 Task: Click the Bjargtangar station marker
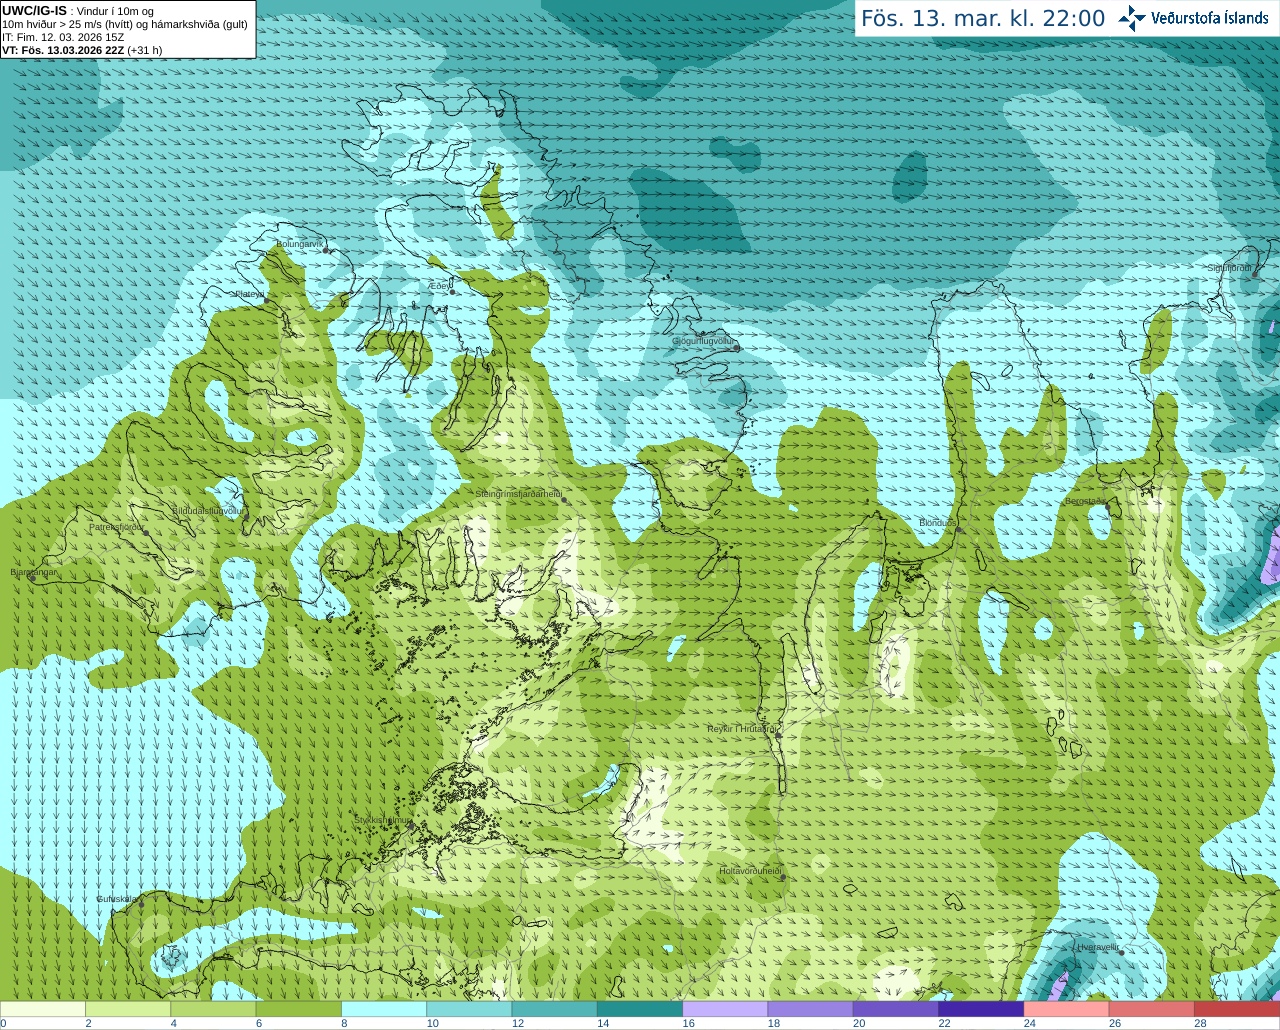[x=32, y=579]
